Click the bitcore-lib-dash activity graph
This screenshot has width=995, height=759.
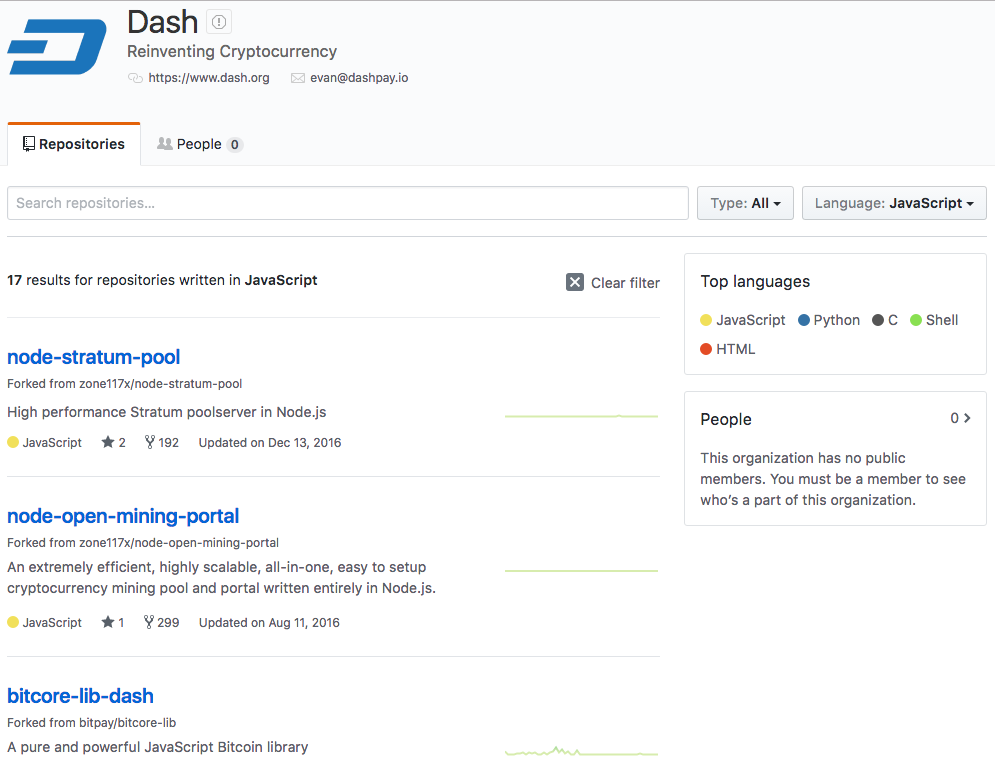pos(581,751)
